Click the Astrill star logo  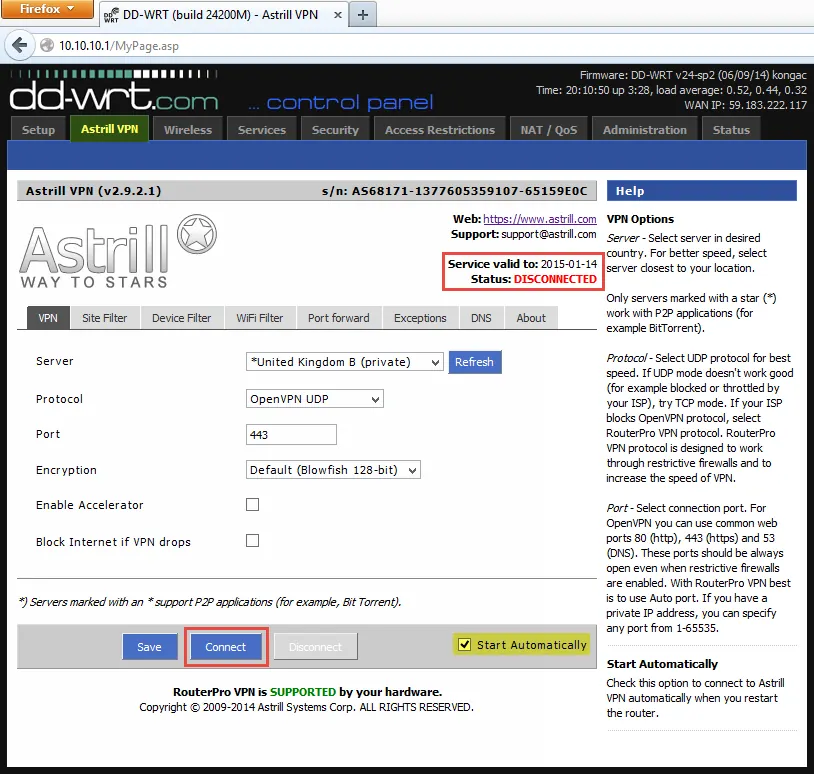(x=196, y=234)
